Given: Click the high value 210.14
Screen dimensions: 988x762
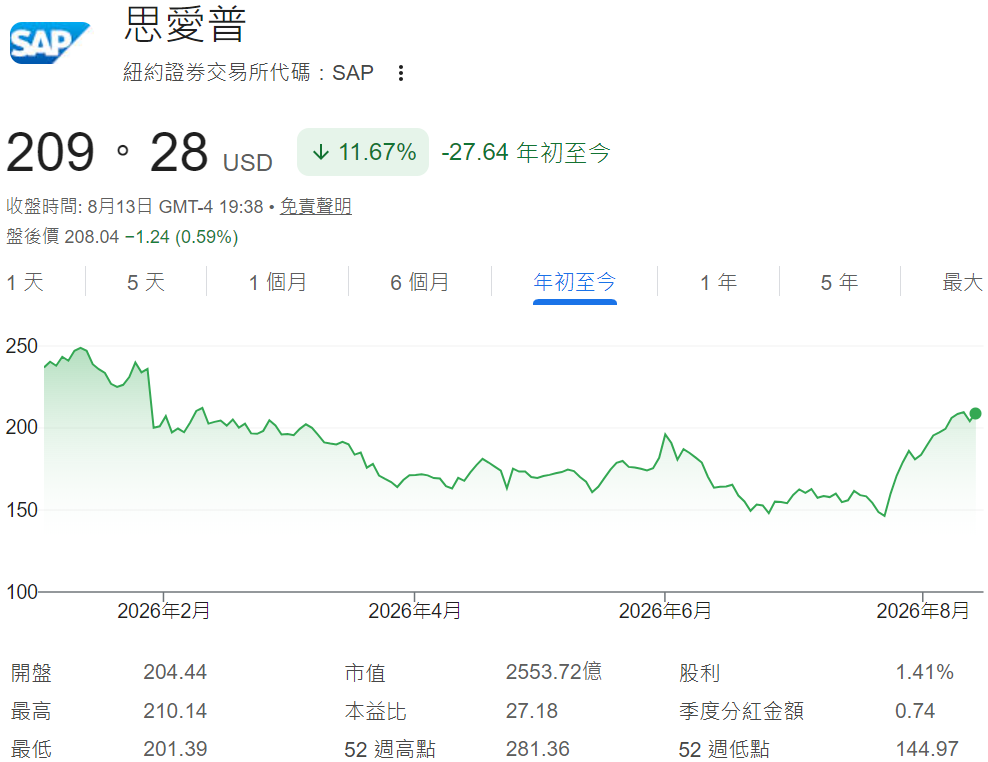Looking at the screenshot, I should [175, 711].
